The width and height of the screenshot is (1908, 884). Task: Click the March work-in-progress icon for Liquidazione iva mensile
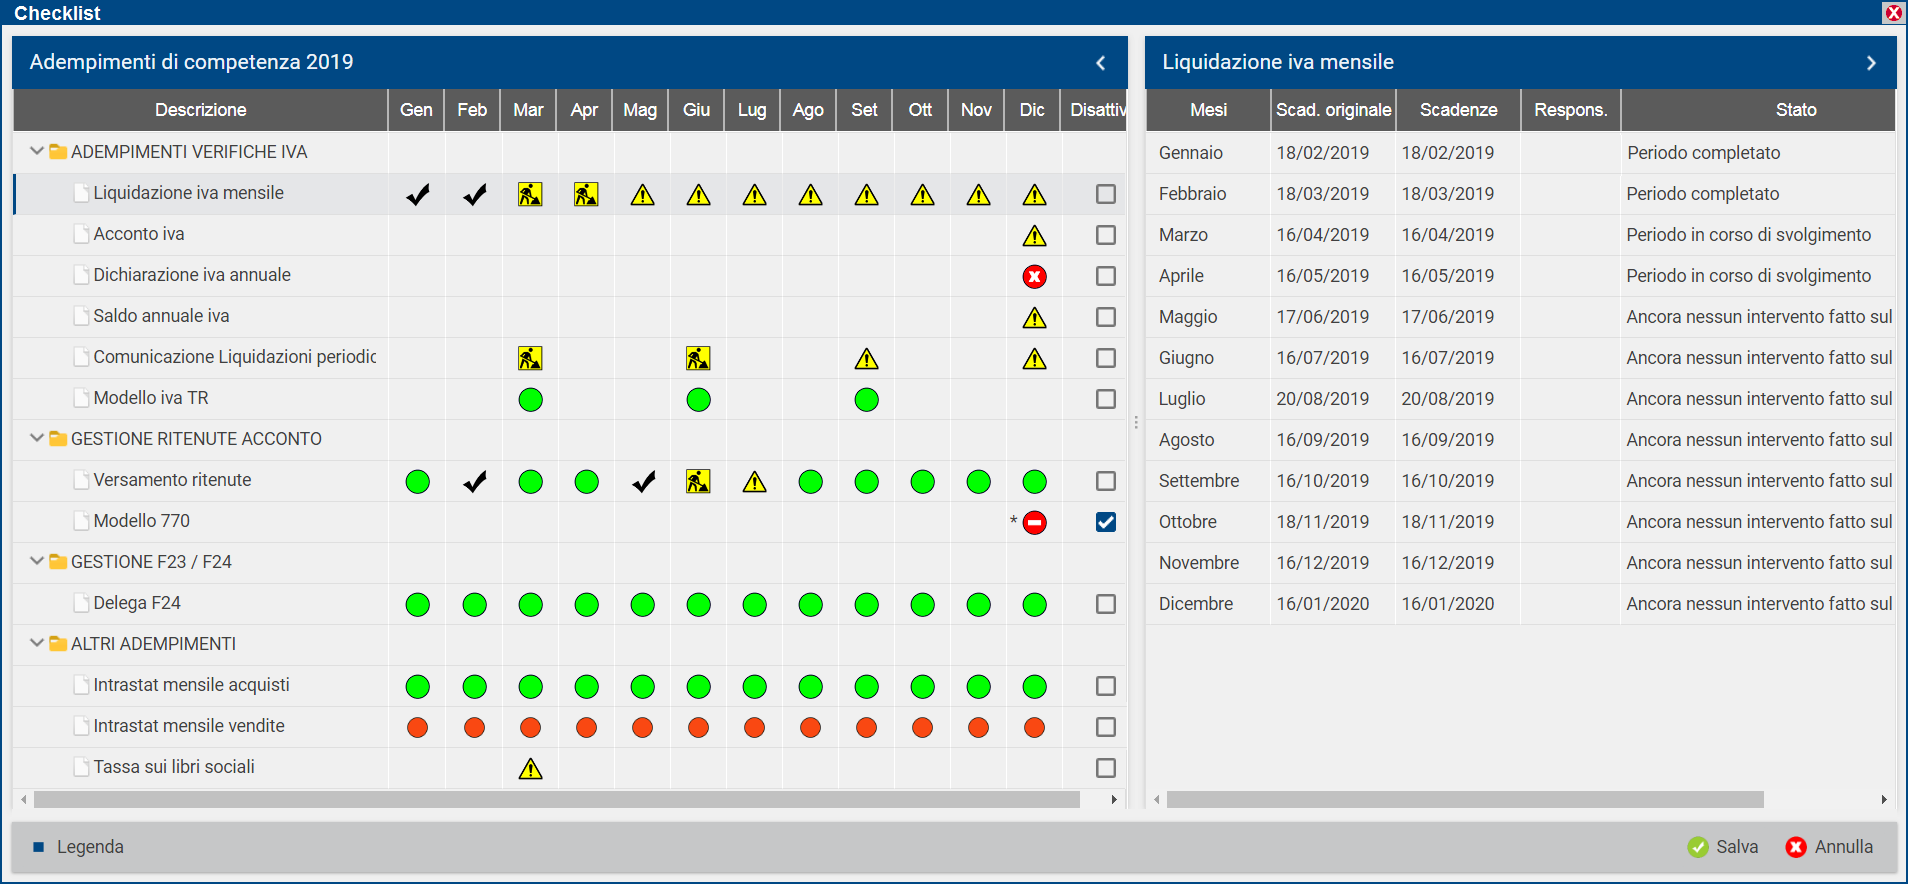coord(530,195)
